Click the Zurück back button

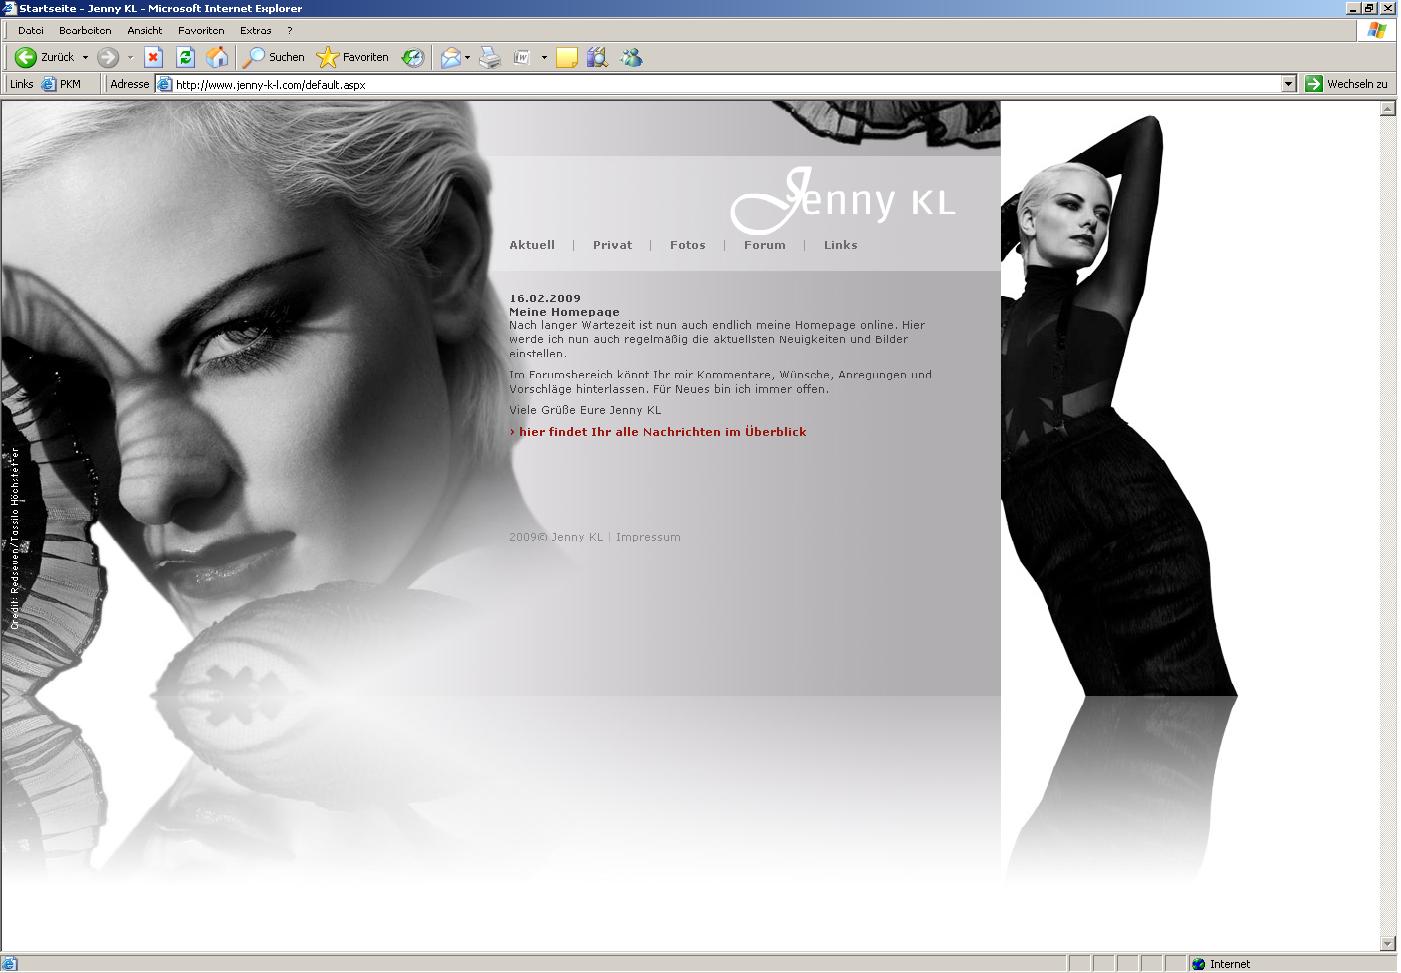(x=45, y=58)
